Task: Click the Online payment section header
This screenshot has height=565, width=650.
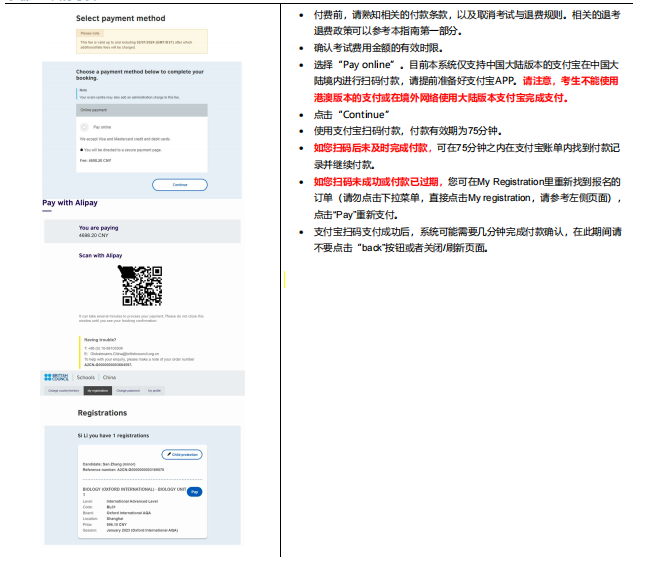Action: 142,110
